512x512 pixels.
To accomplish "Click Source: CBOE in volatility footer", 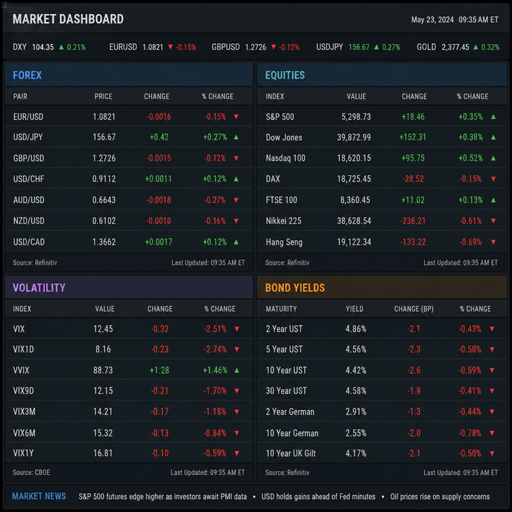I will pyautogui.click(x=31, y=472).
